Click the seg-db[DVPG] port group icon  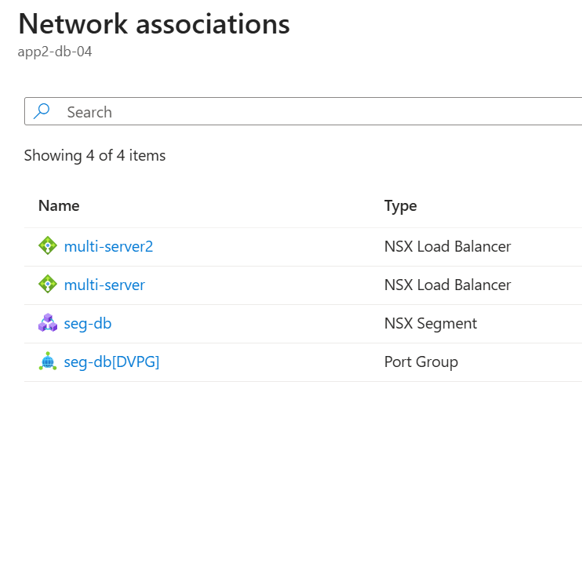tap(48, 361)
